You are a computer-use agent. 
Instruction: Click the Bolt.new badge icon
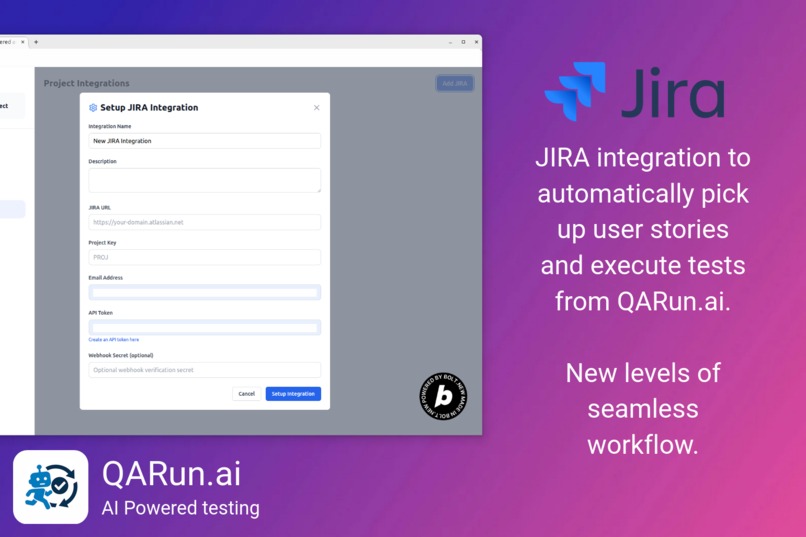click(x=443, y=396)
